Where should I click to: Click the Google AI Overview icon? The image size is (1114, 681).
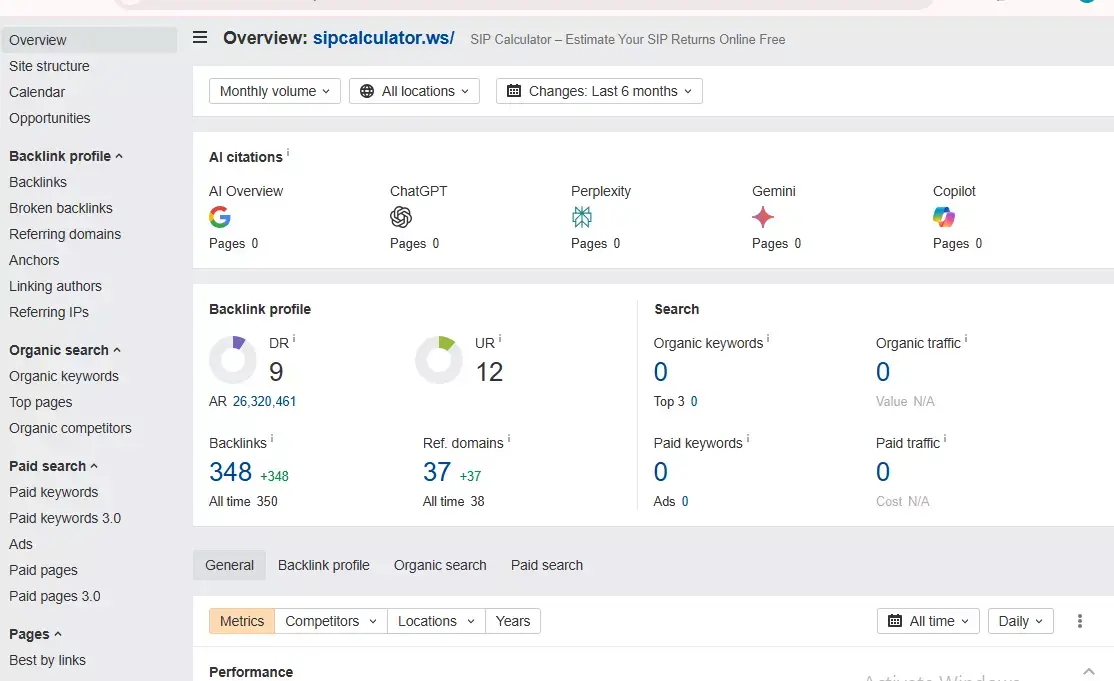(x=220, y=217)
